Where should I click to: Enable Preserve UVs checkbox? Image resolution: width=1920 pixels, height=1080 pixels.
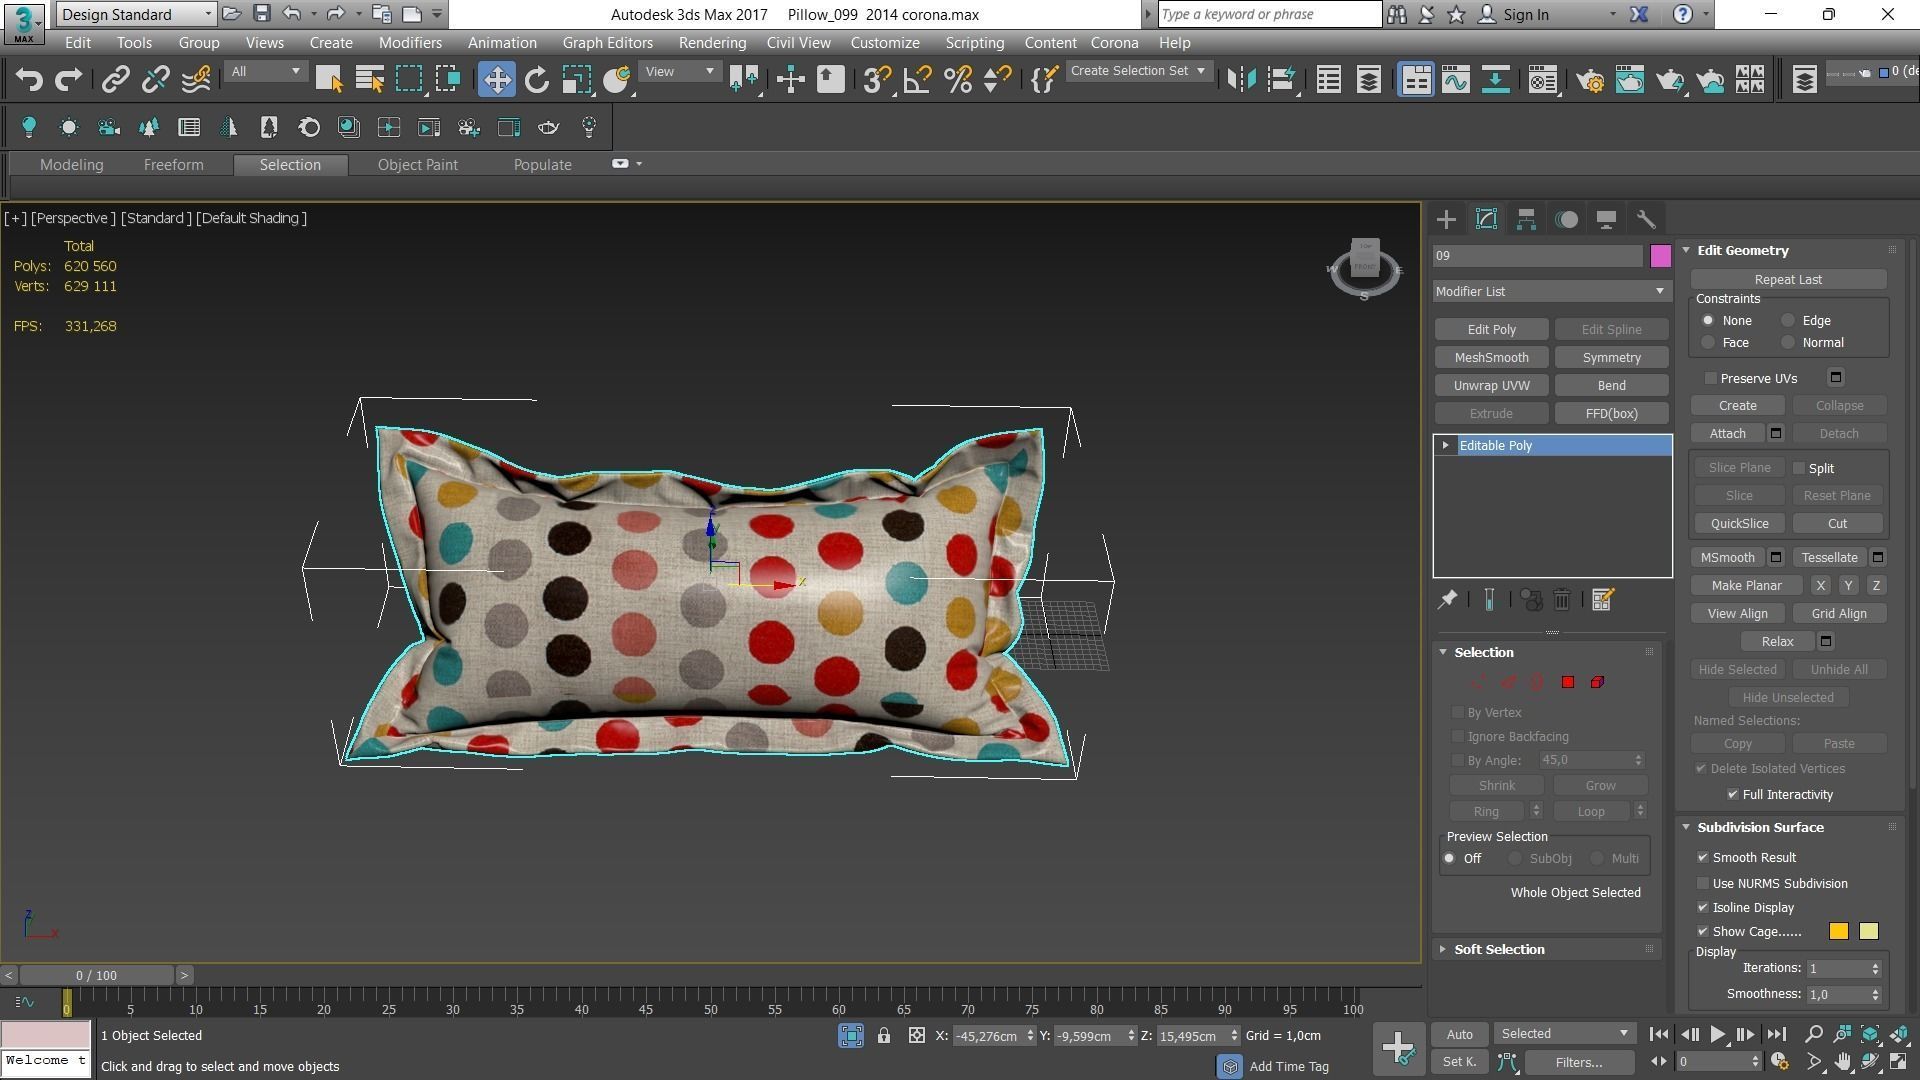[x=1711, y=379]
